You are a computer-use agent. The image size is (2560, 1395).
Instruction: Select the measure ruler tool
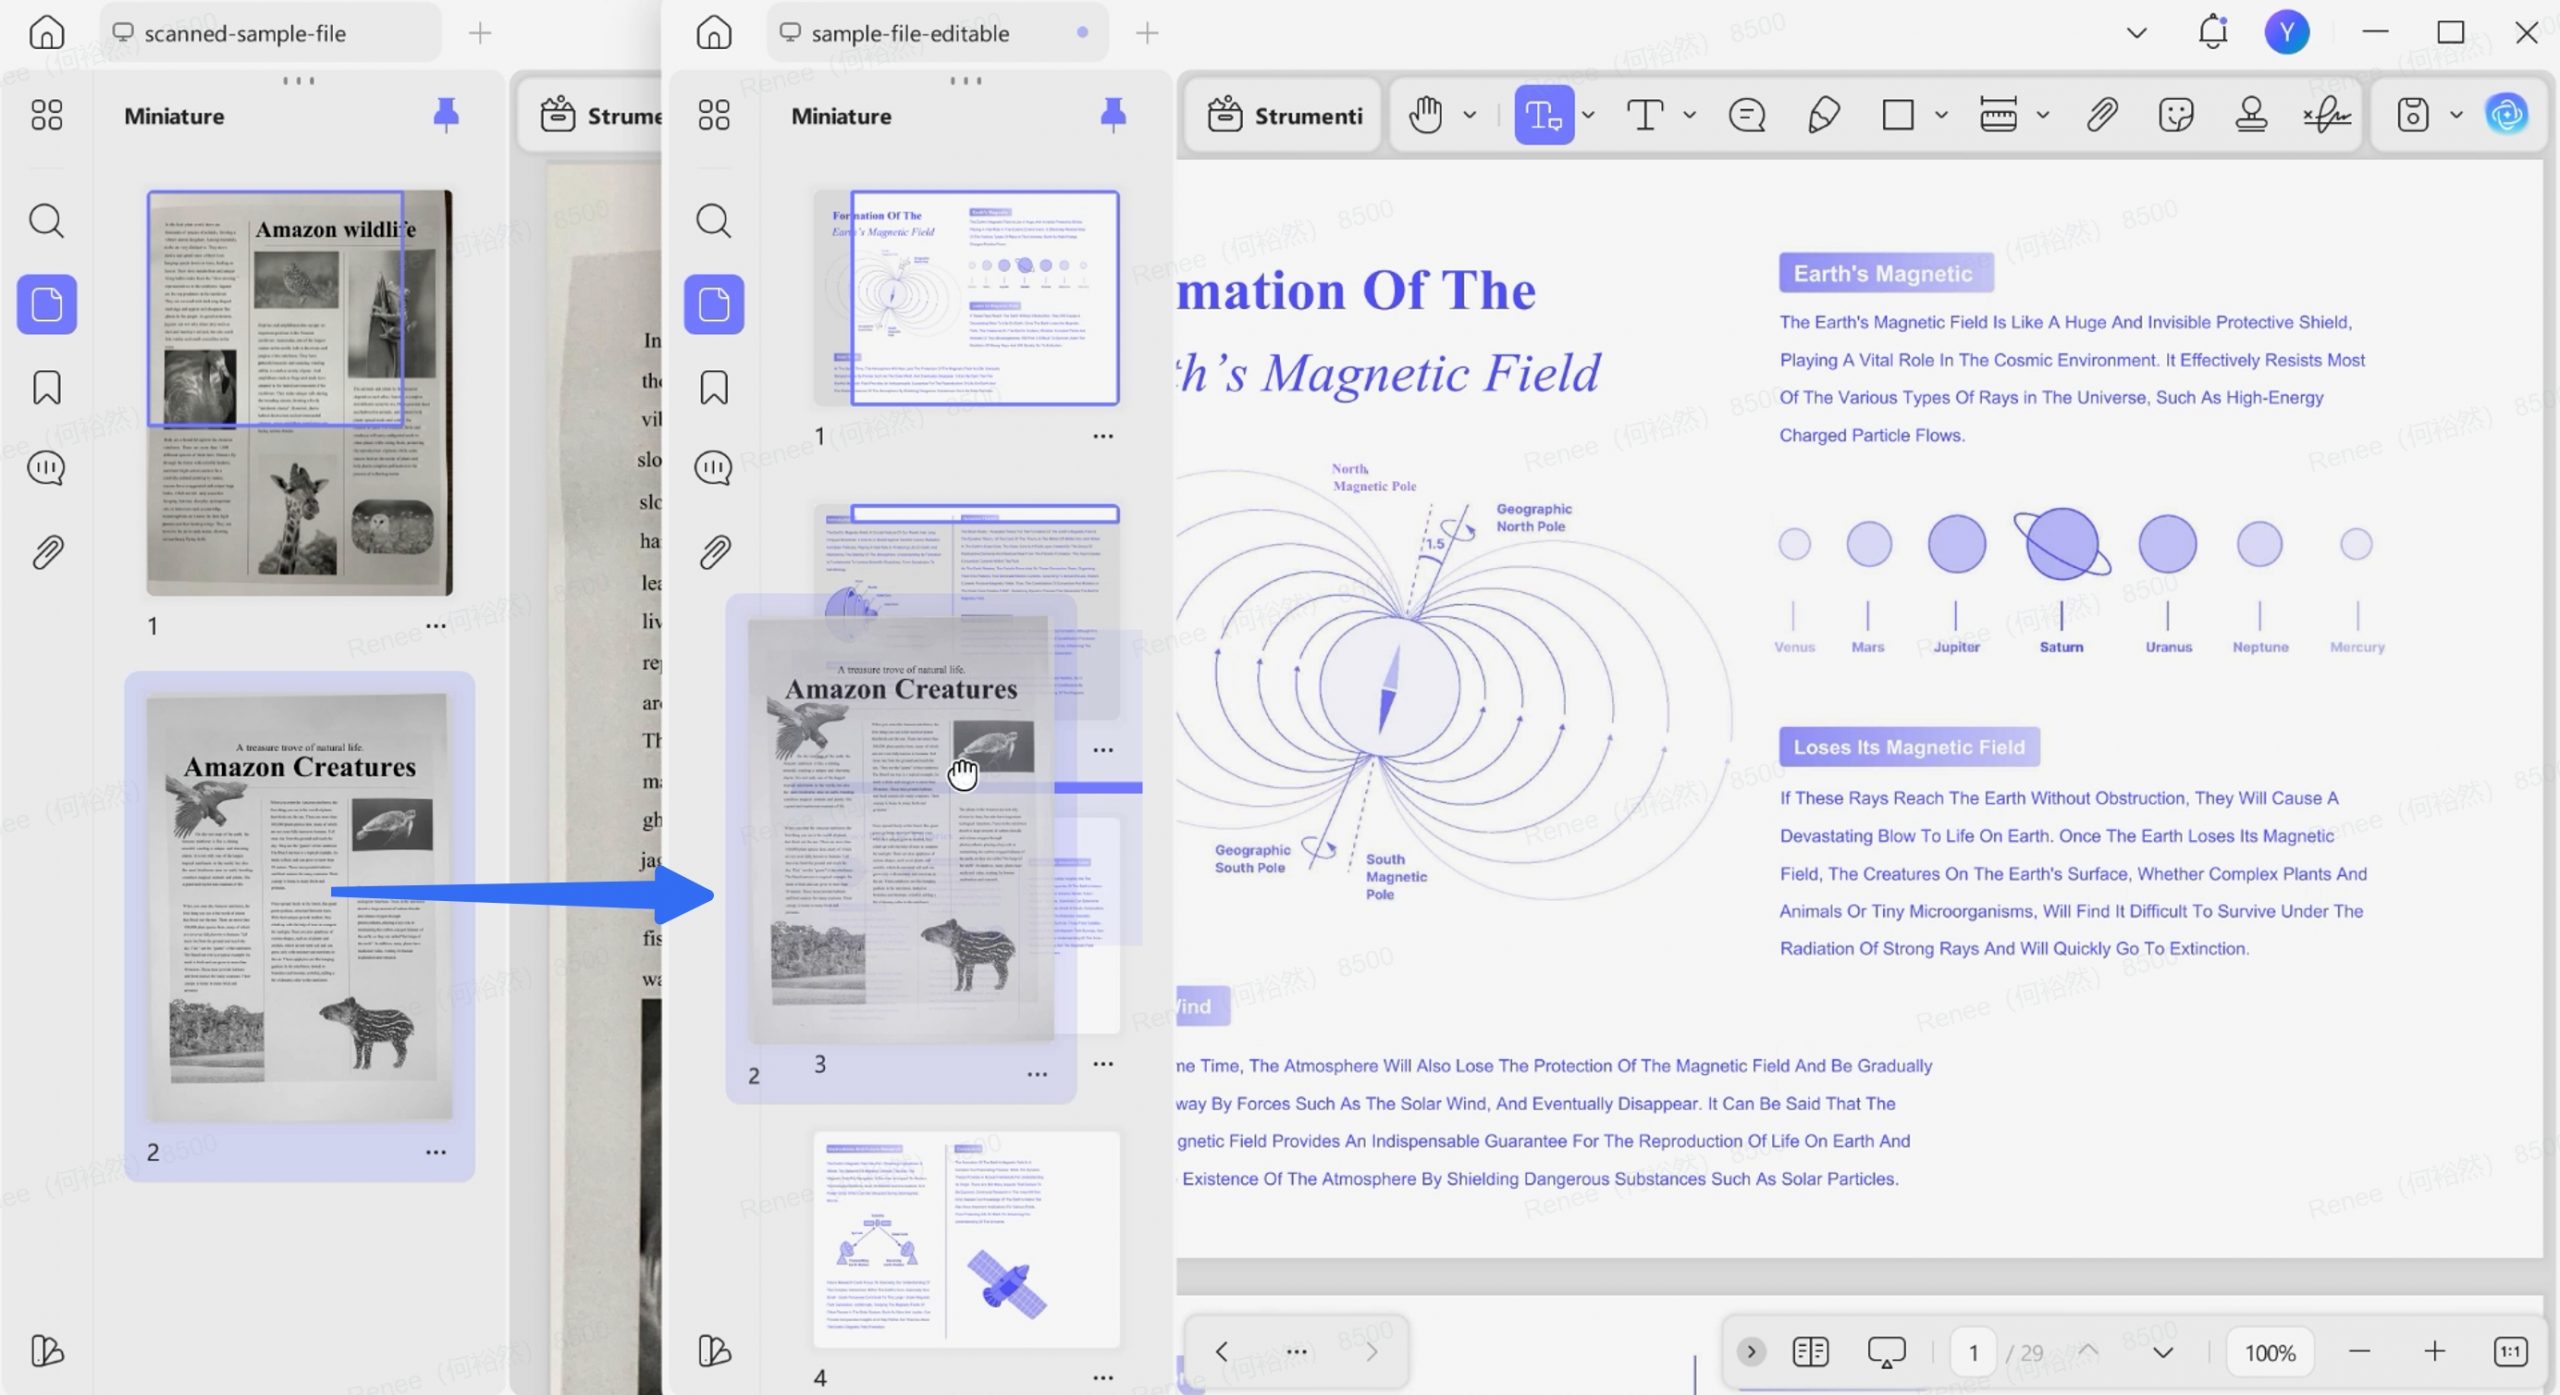[x=1998, y=116]
